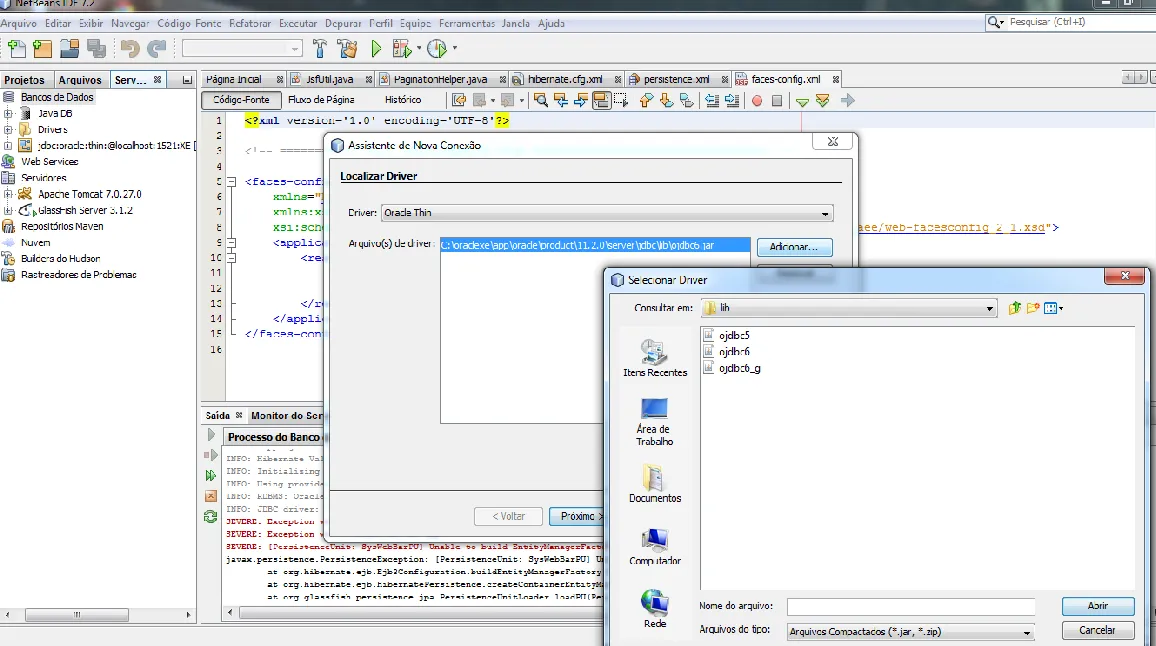The width and height of the screenshot is (1156, 646).
Task: Open the Driver dropdown showing Oracle Thin
Action: 606,213
